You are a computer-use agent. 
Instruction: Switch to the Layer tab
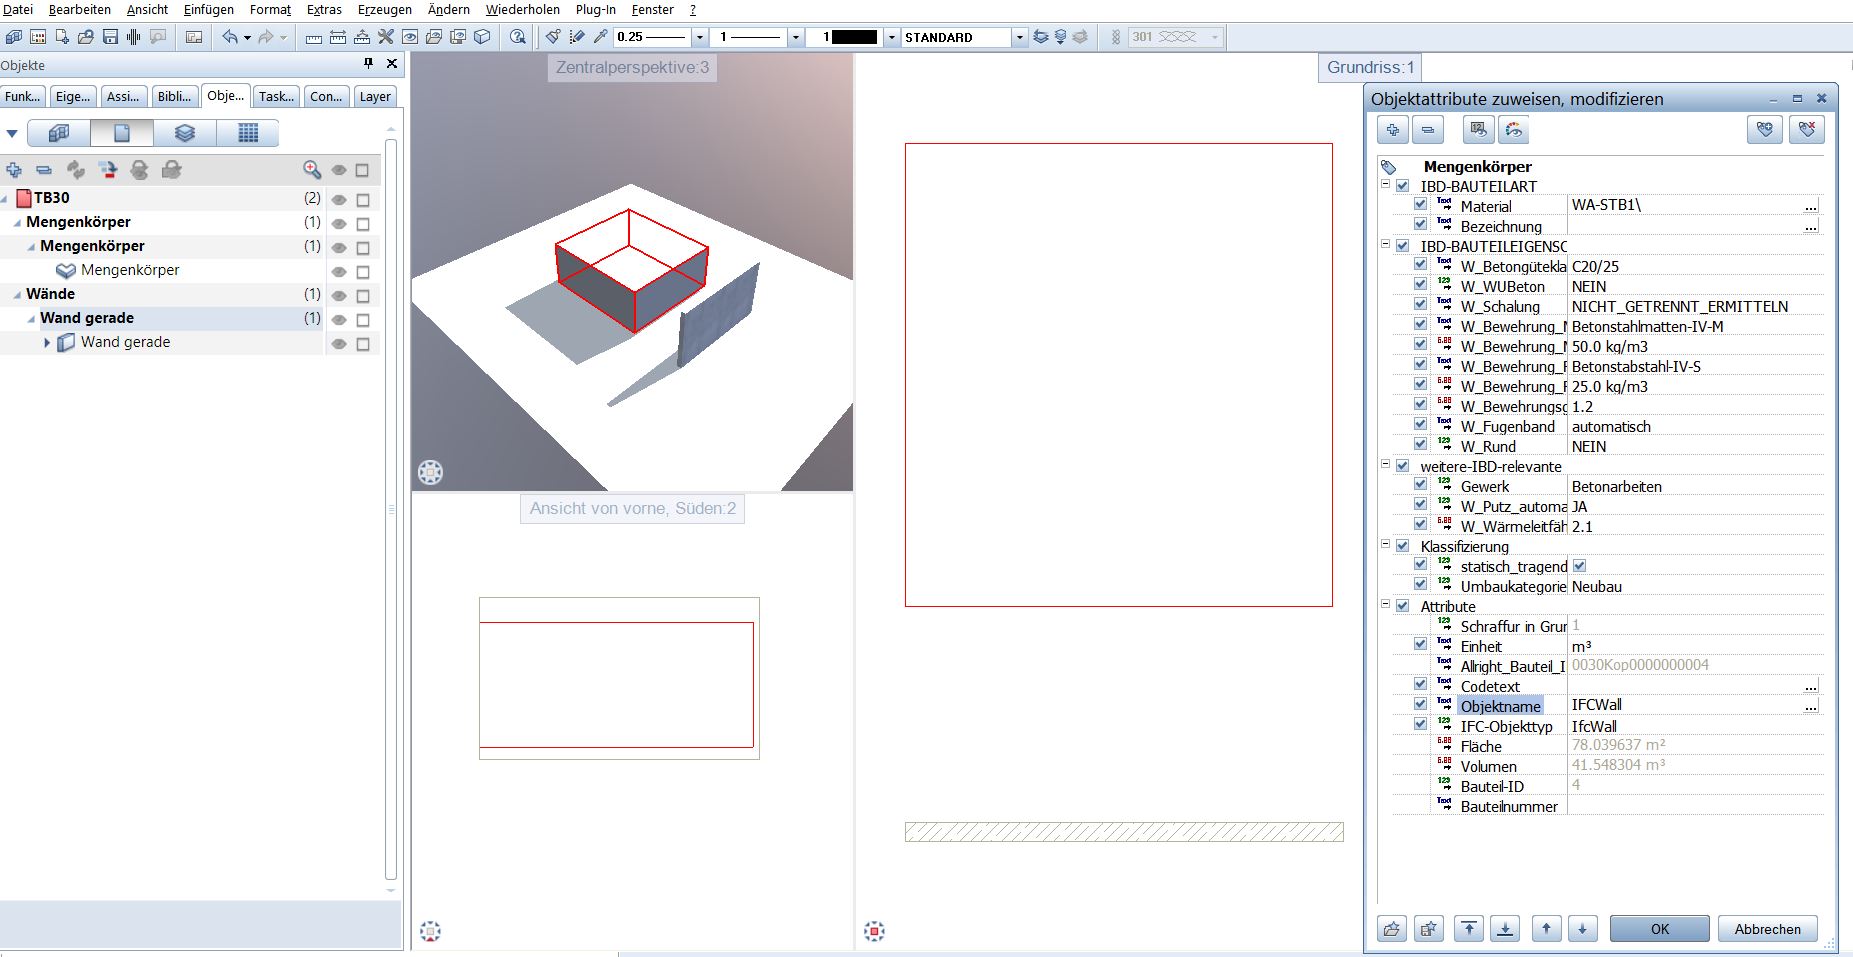point(375,96)
